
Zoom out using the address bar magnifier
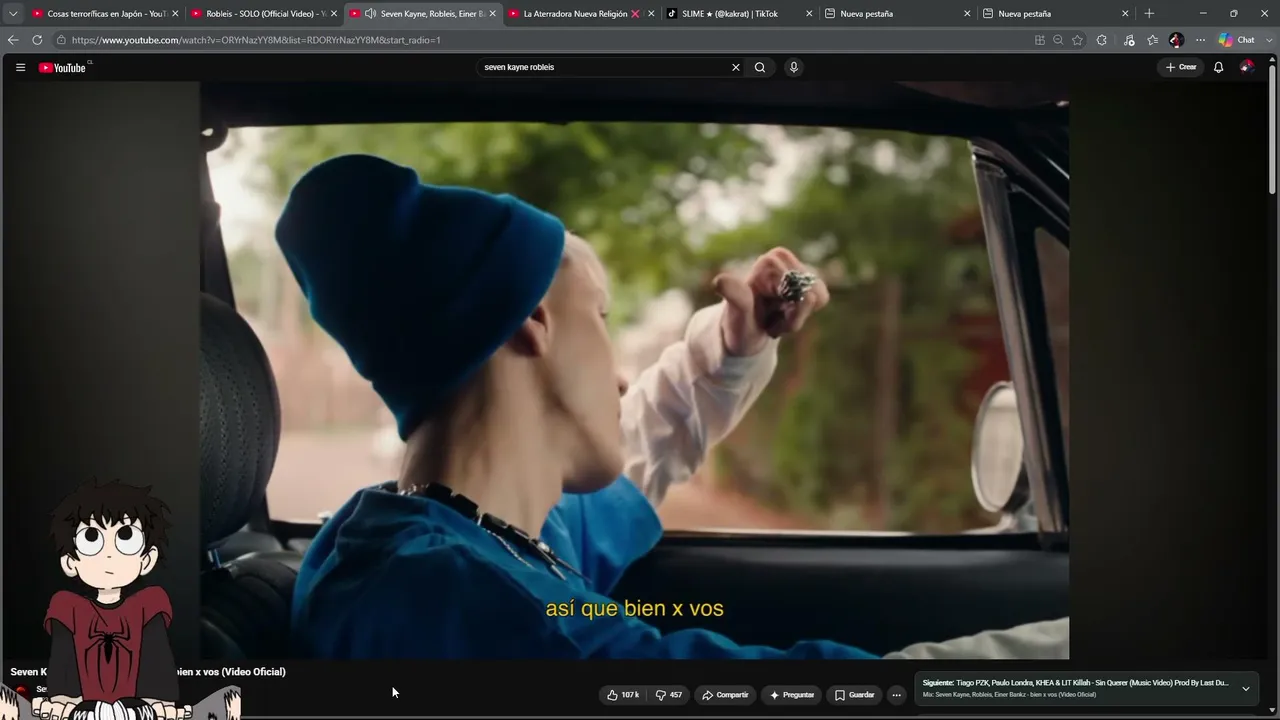1058,40
